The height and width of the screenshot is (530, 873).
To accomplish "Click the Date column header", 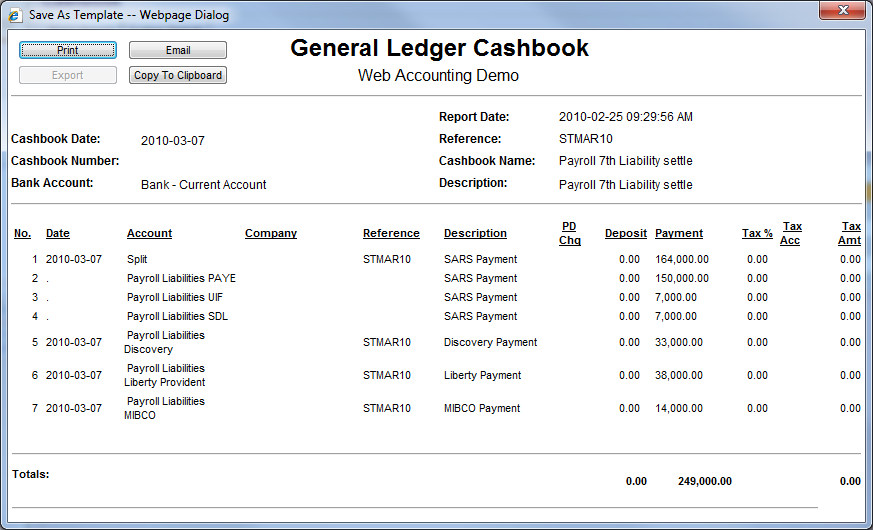I will coord(58,233).
